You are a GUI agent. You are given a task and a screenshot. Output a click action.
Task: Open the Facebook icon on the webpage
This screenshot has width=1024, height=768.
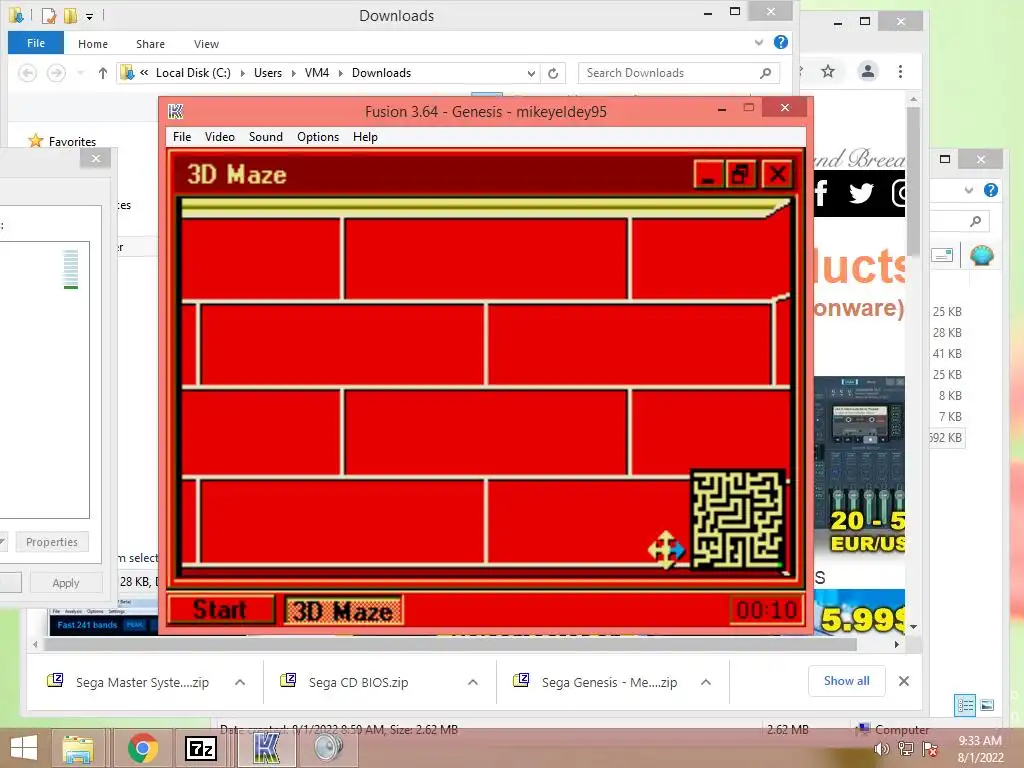point(822,193)
